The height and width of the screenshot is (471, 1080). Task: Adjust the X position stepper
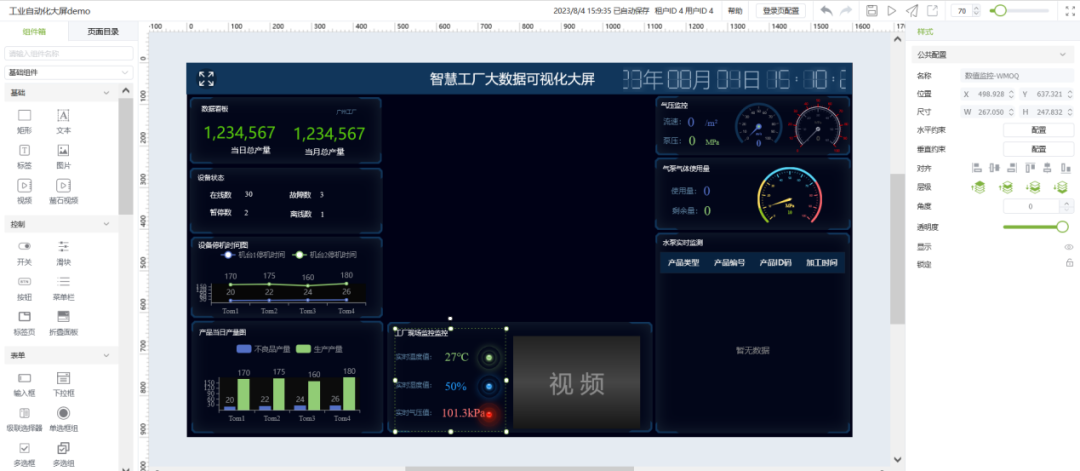(1010, 94)
